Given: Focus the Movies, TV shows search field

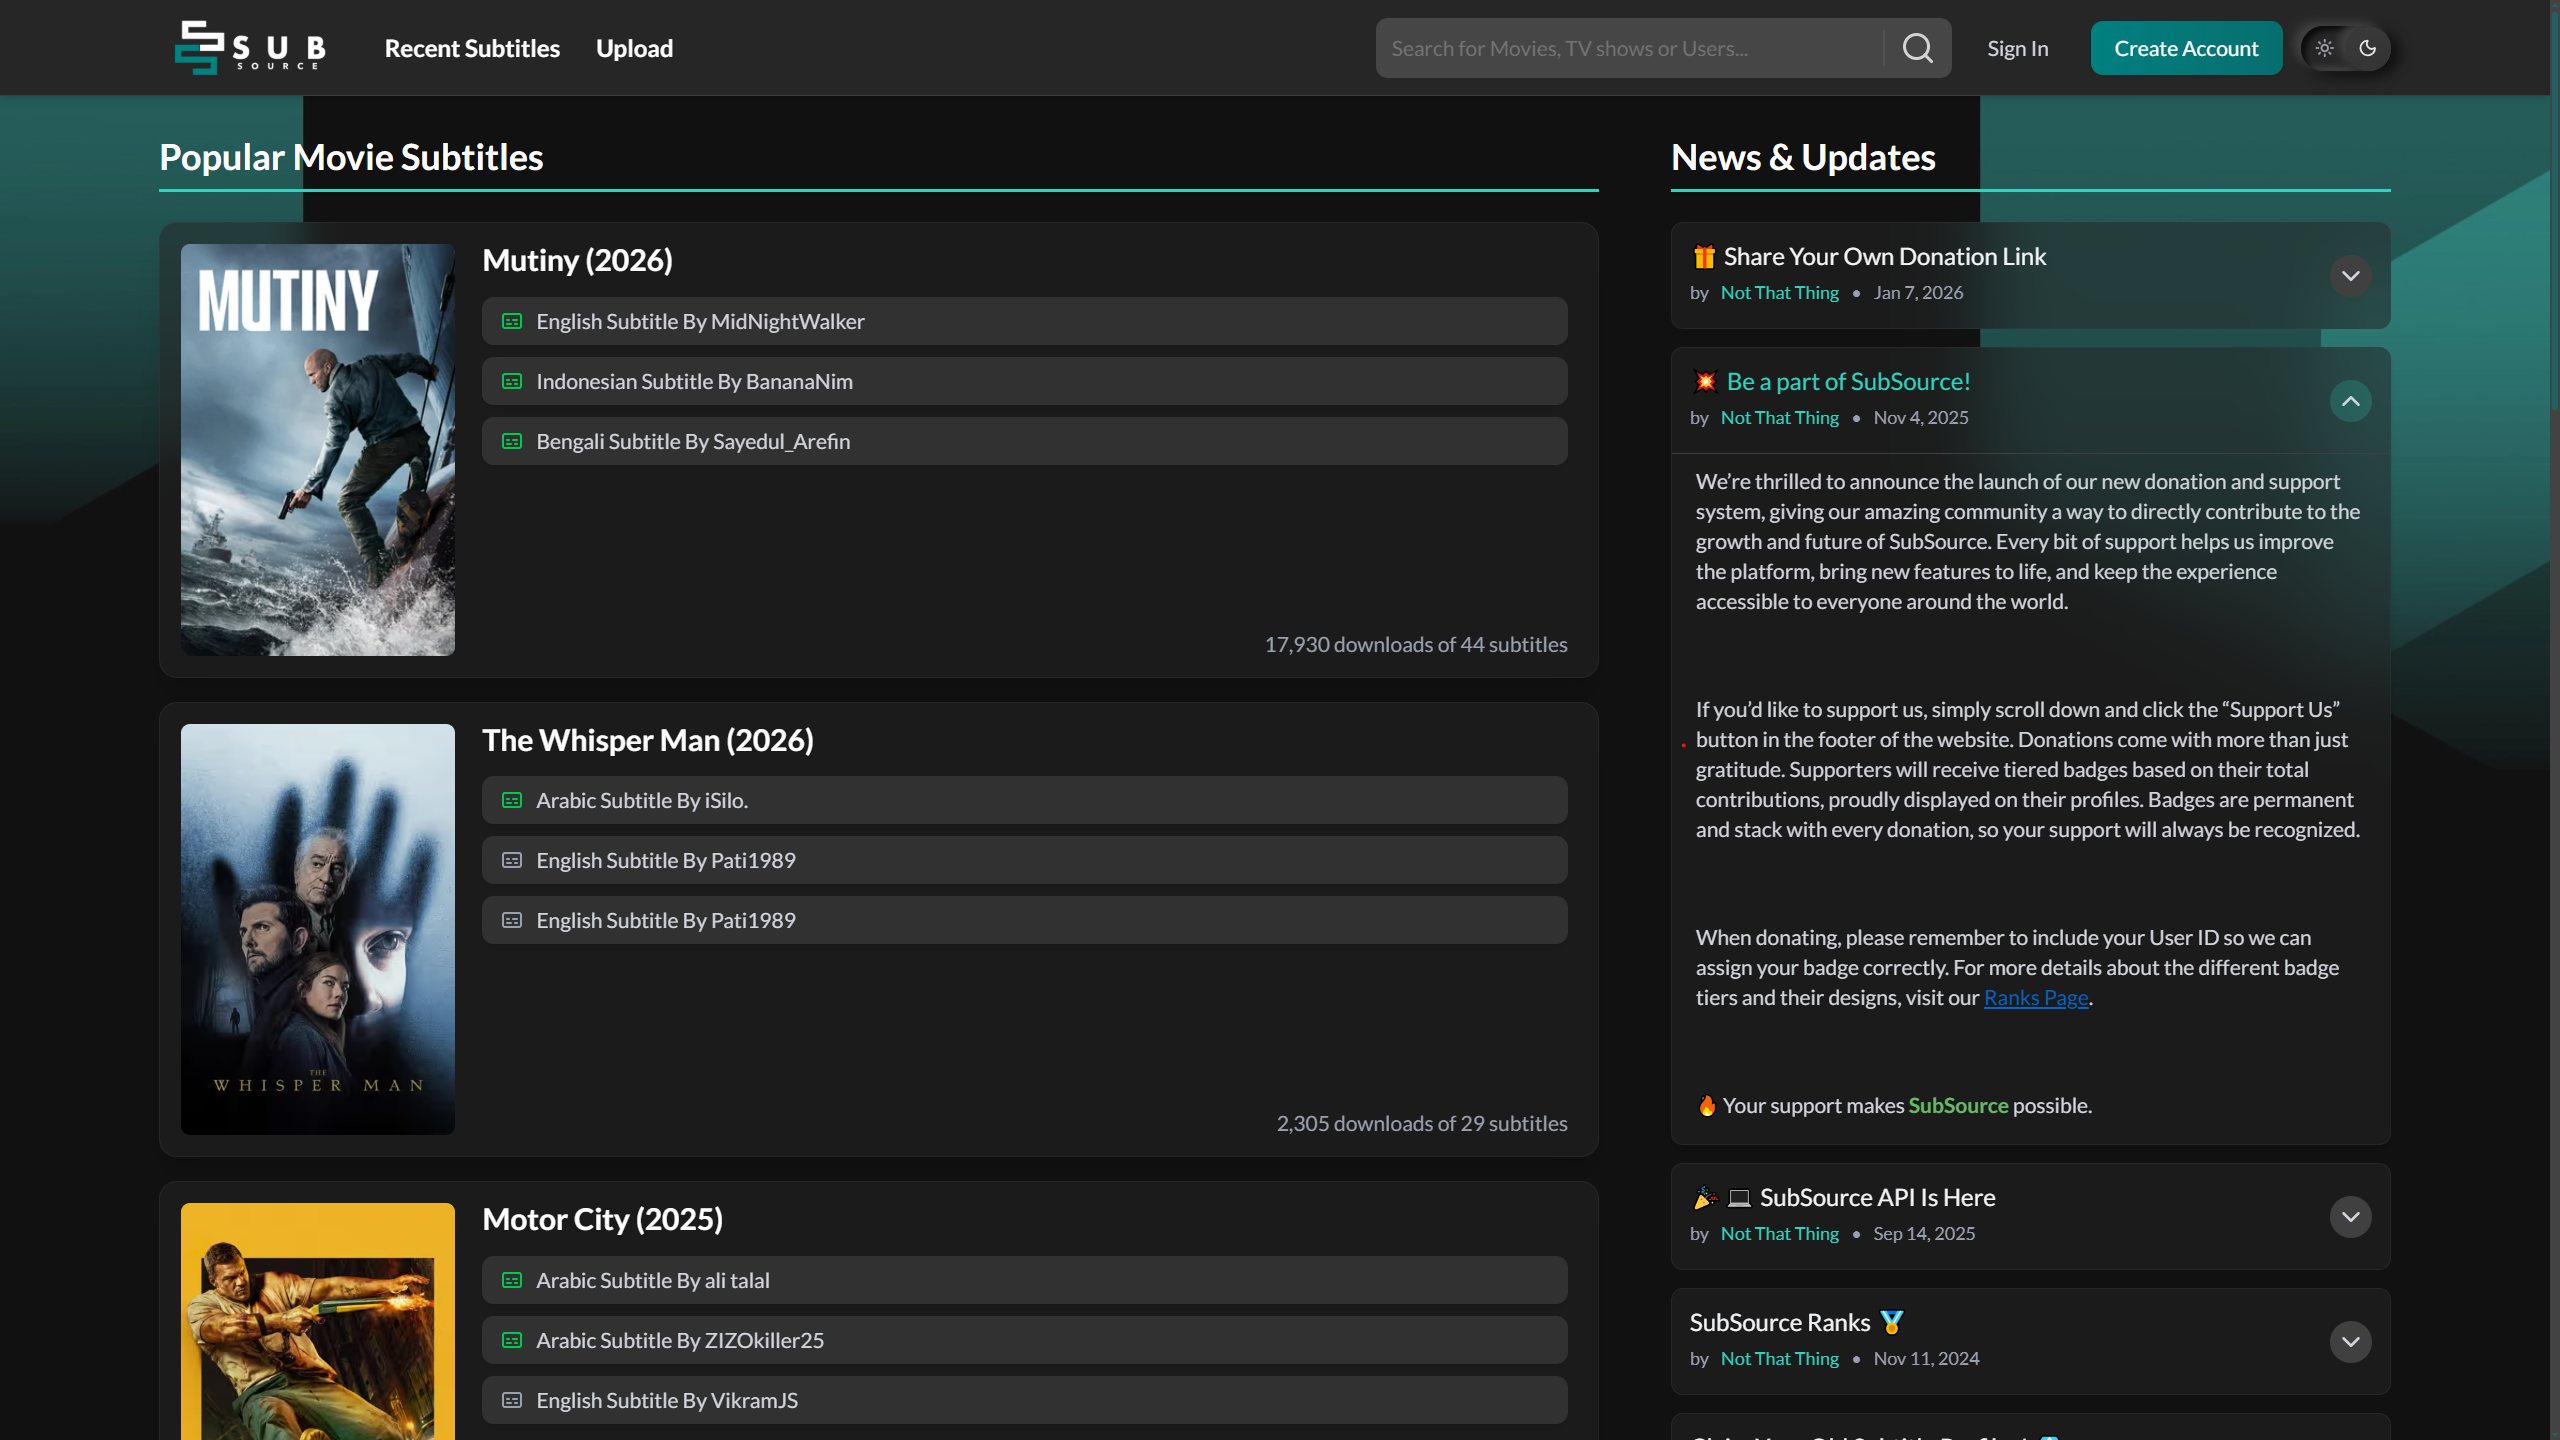Looking at the screenshot, I should click(x=1629, y=48).
